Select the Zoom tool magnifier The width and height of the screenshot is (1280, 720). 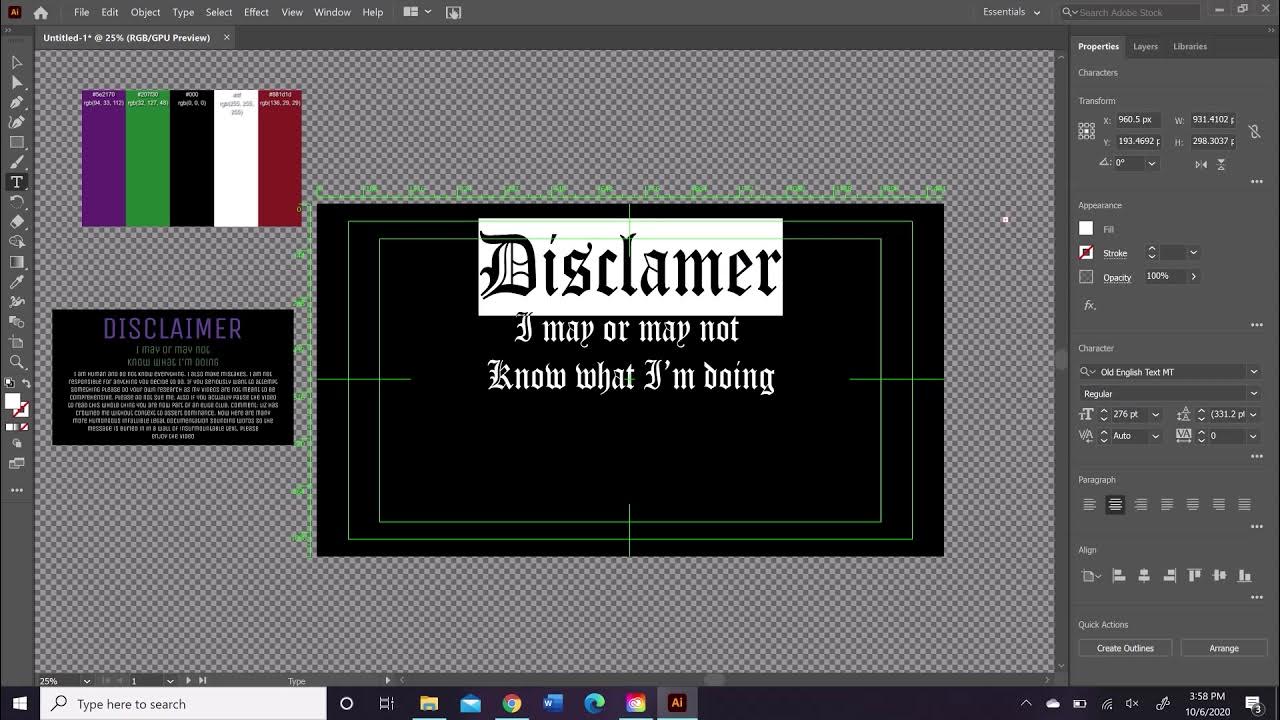(17, 362)
